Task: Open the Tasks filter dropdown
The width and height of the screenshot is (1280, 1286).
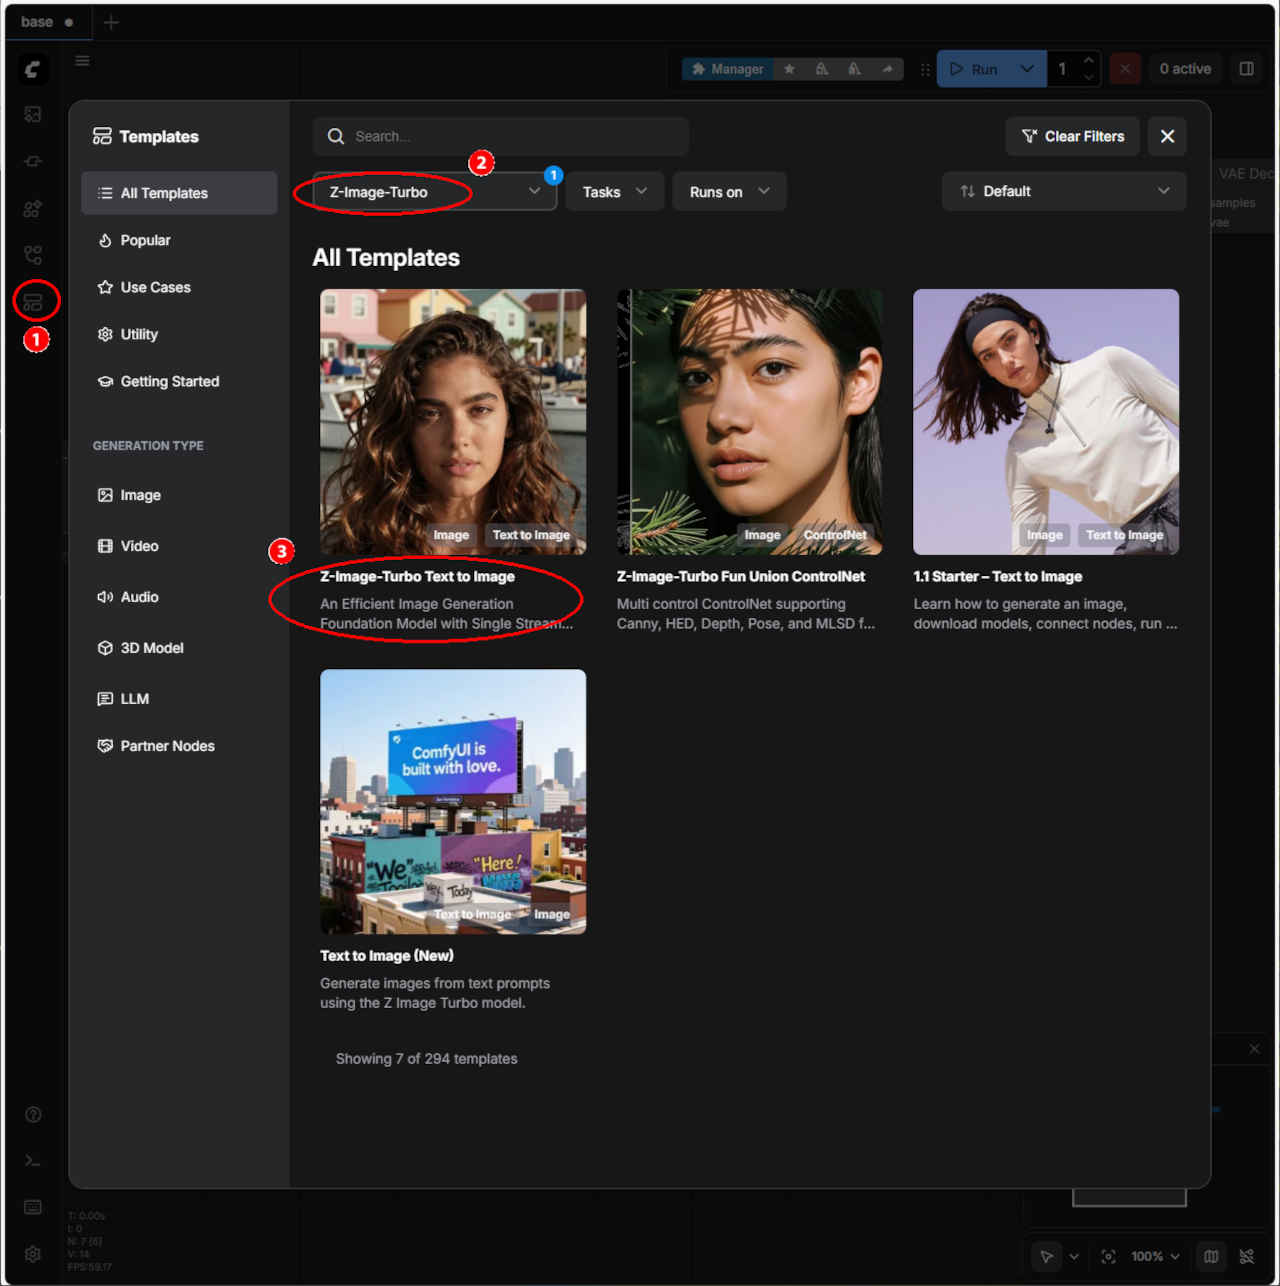Action: coord(614,192)
